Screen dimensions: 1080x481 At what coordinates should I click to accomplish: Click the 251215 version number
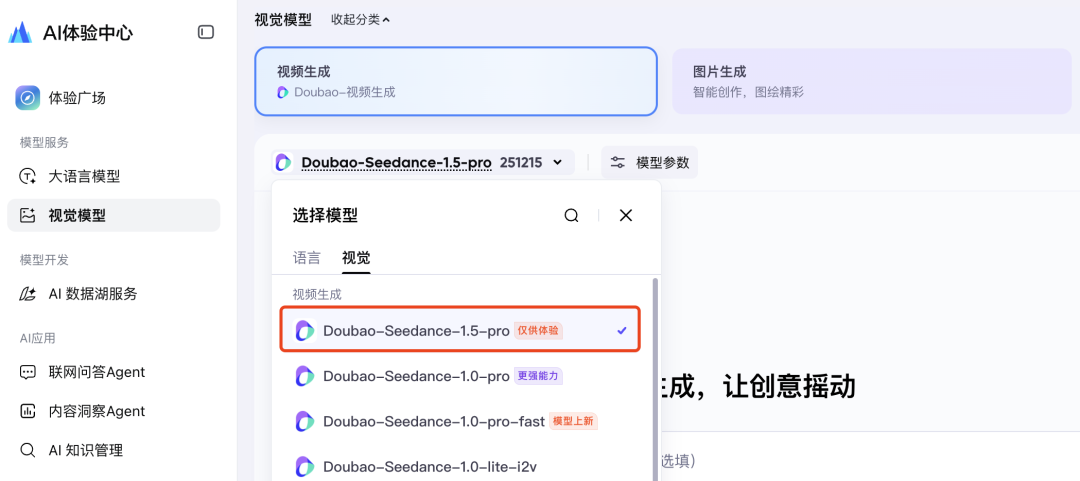click(x=521, y=163)
